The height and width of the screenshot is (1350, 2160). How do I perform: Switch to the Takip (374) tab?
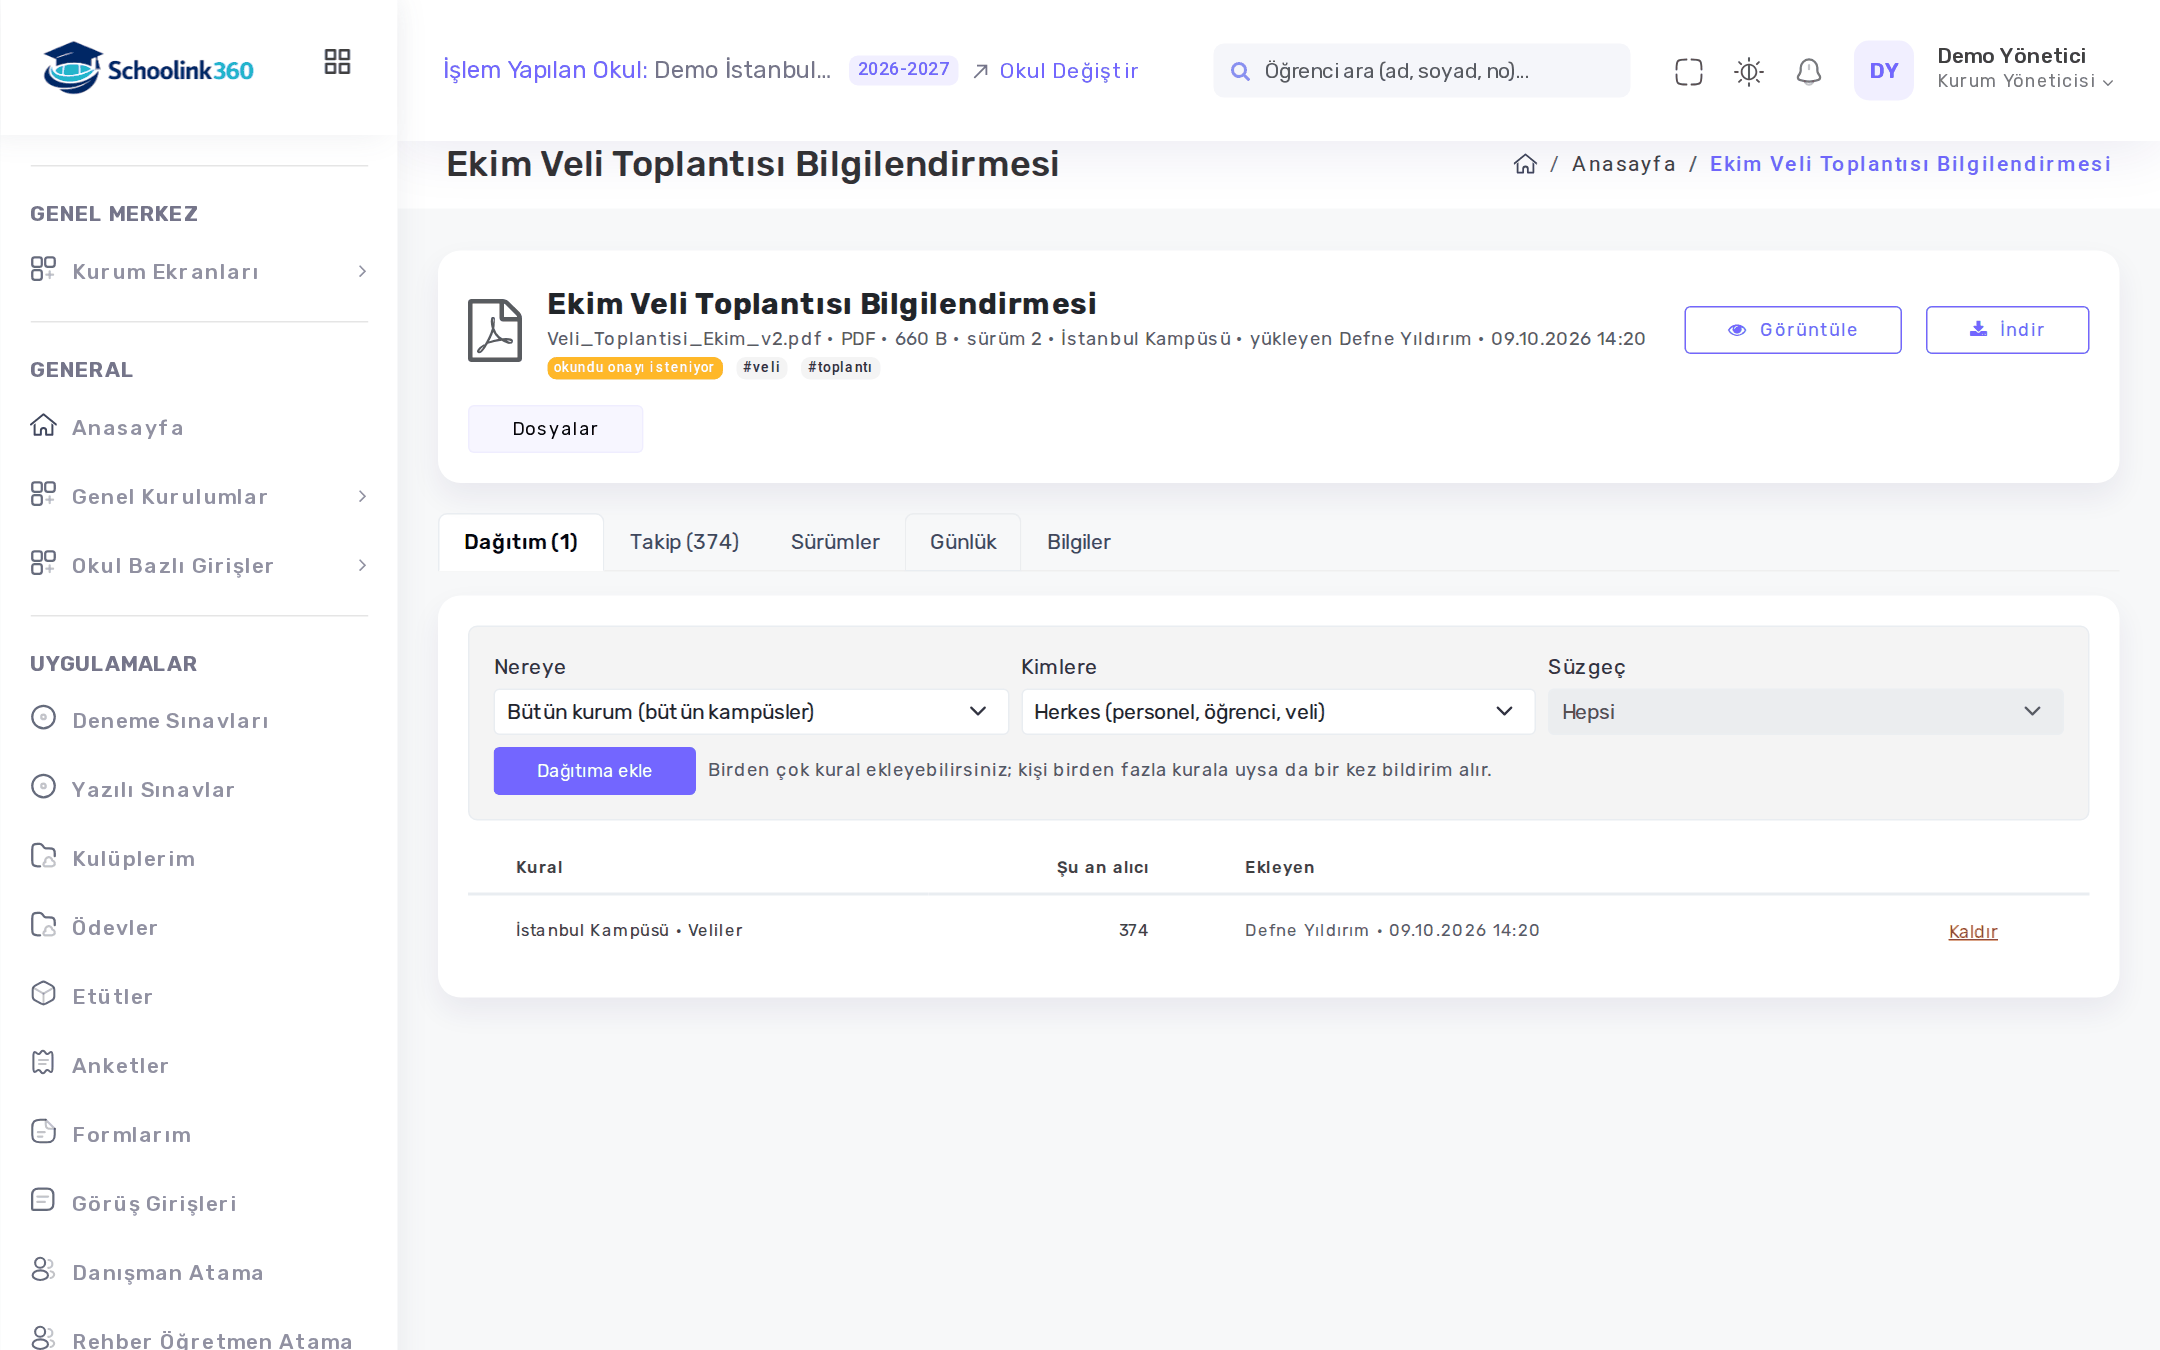pos(684,542)
